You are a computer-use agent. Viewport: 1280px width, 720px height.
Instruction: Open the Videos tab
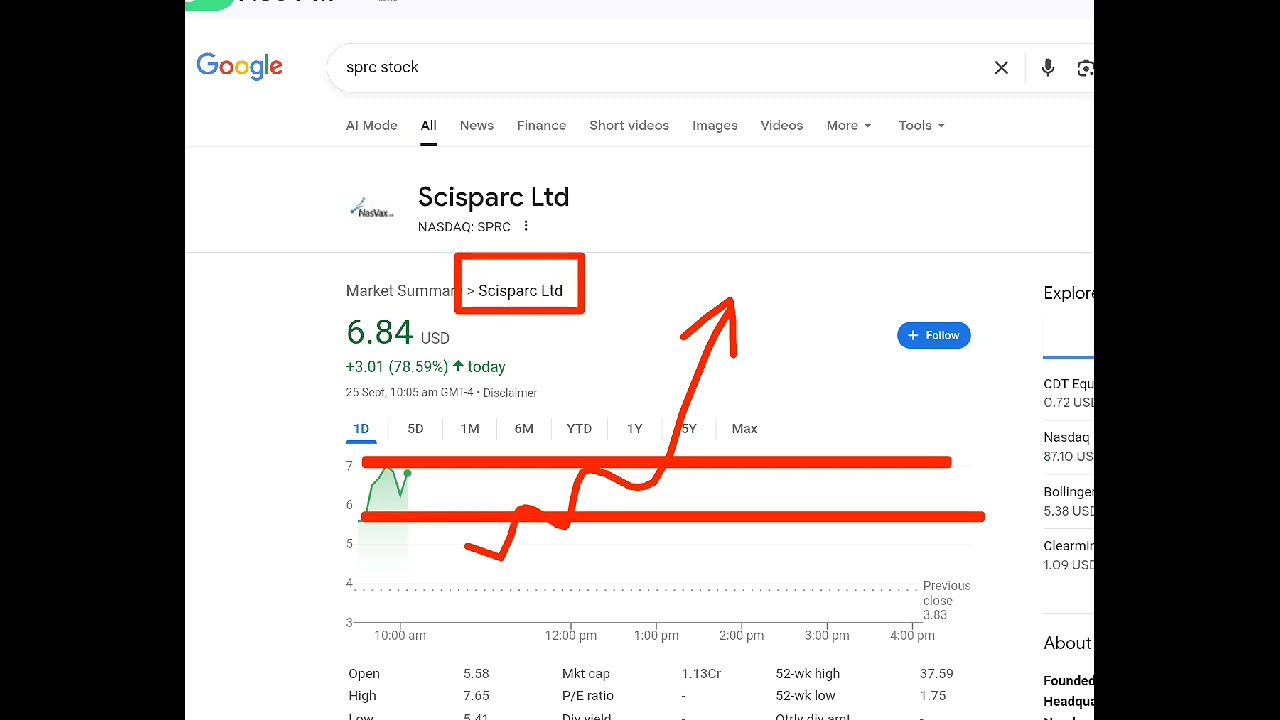click(781, 125)
